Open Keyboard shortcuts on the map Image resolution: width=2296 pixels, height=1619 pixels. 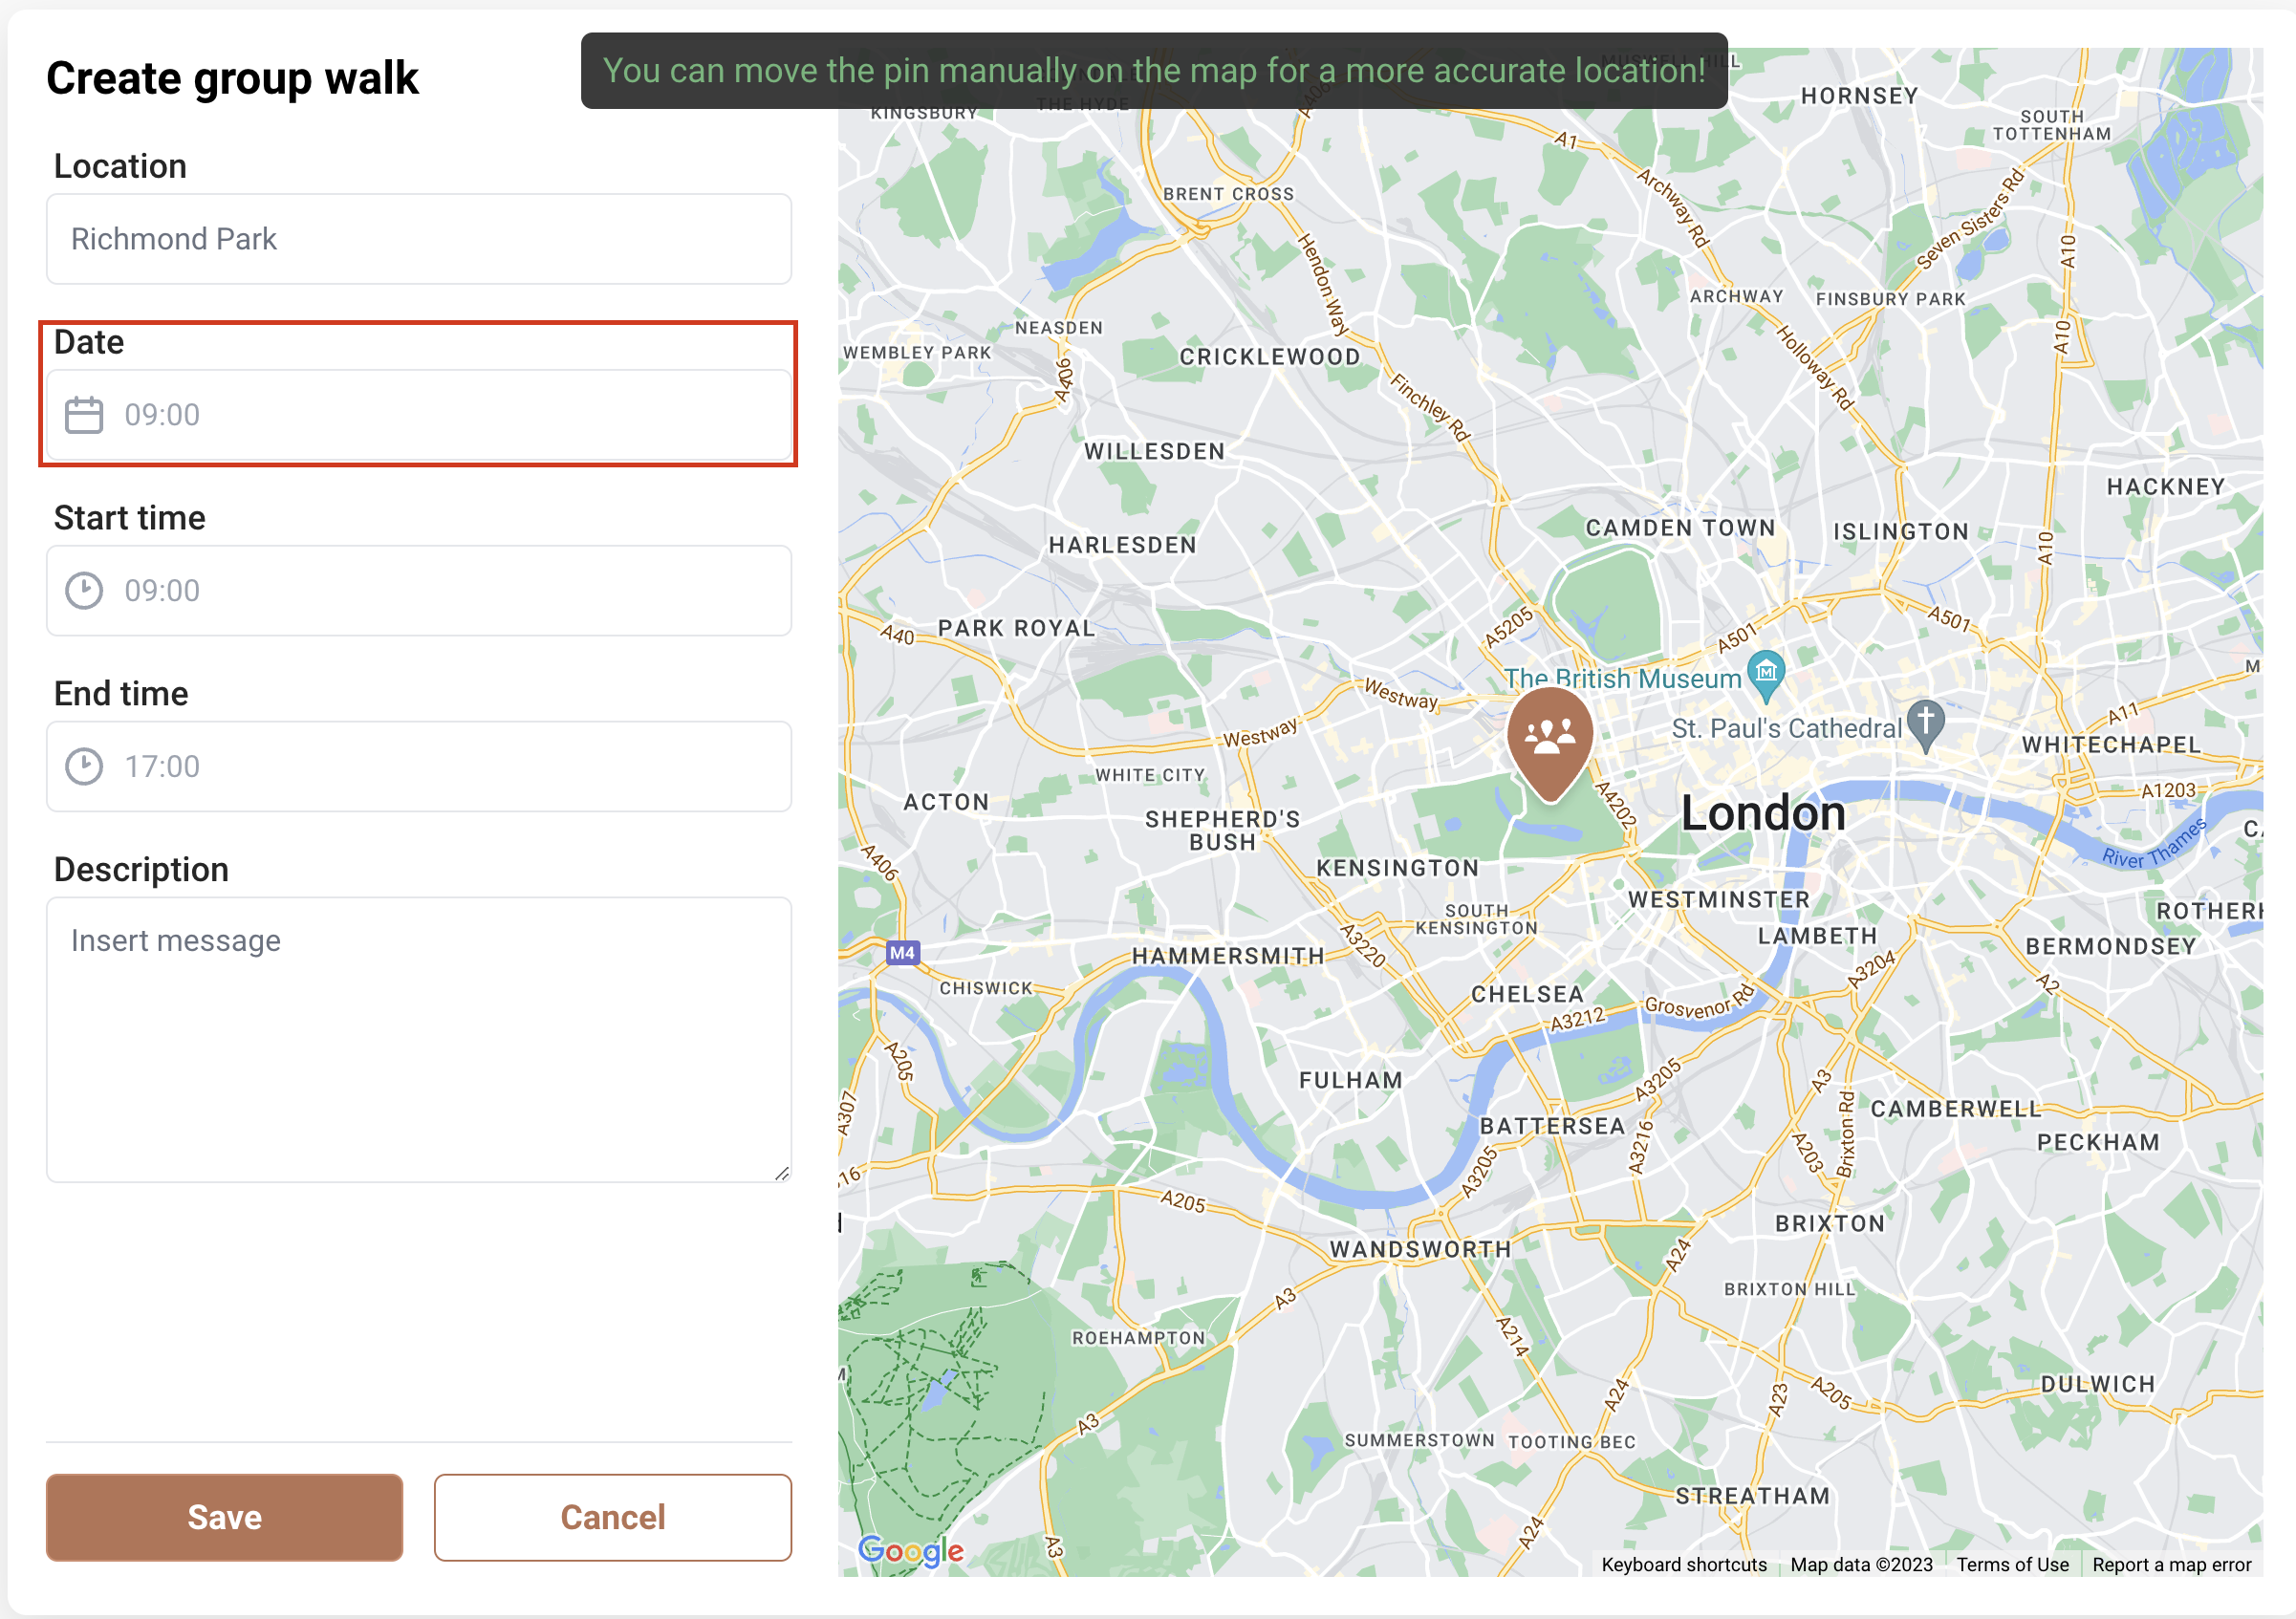tap(1683, 1565)
